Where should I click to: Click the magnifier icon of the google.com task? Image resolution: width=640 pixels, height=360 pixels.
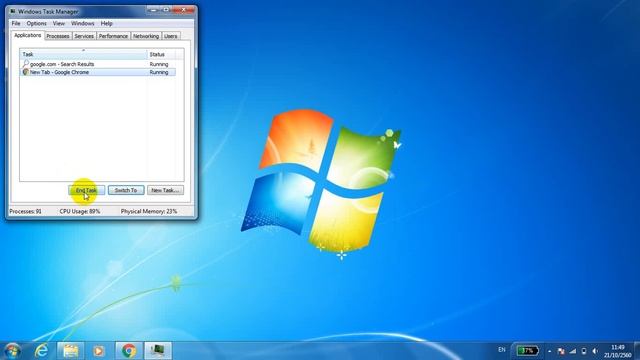pos(25,64)
